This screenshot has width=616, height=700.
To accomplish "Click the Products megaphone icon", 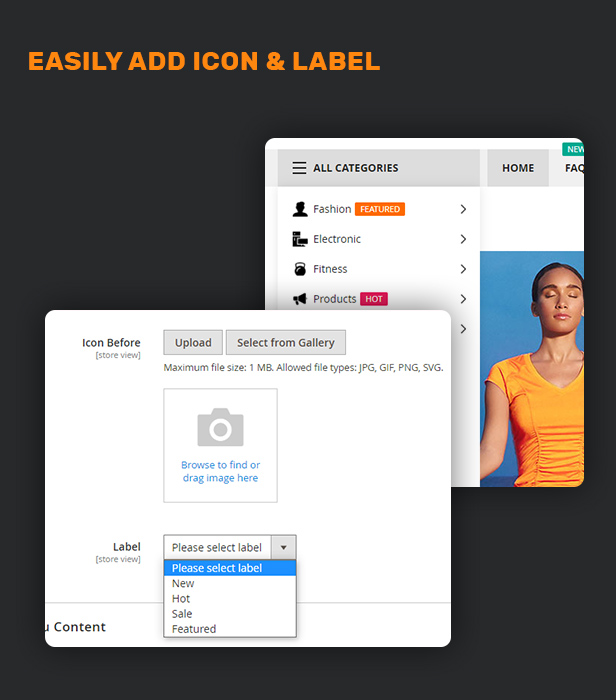I will click(300, 299).
